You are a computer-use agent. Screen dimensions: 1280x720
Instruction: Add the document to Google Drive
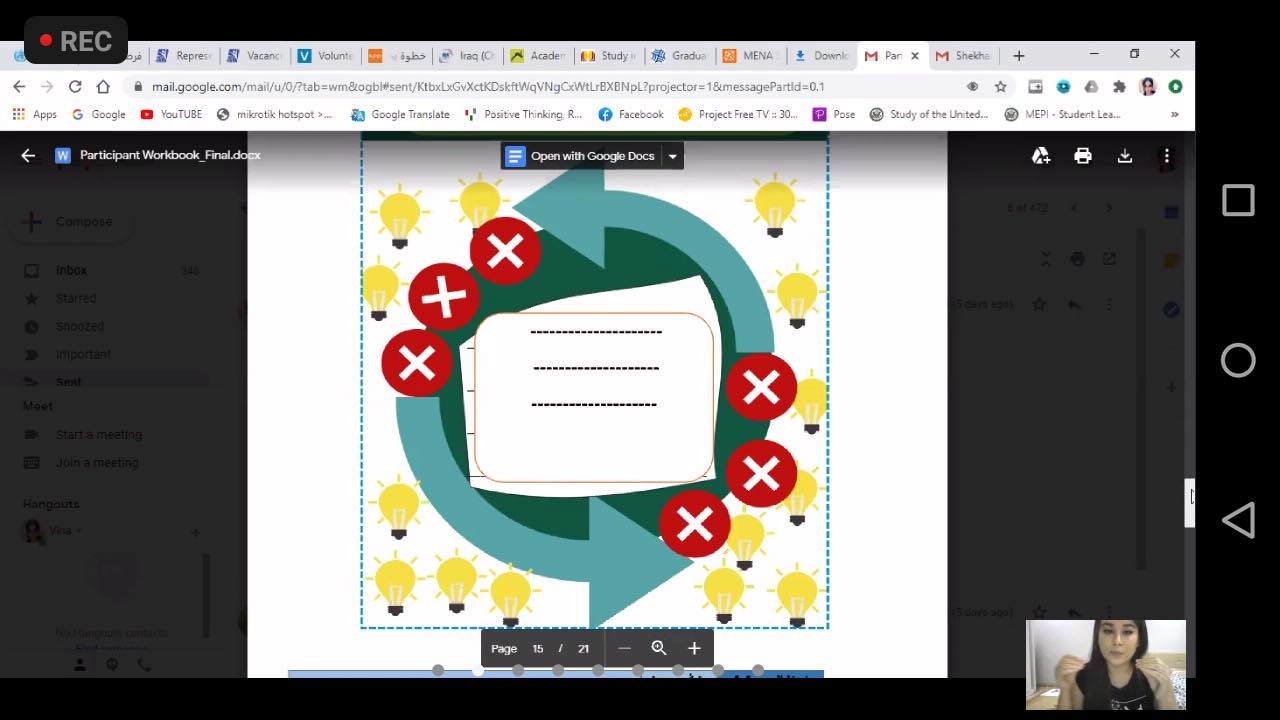(x=1041, y=156)
